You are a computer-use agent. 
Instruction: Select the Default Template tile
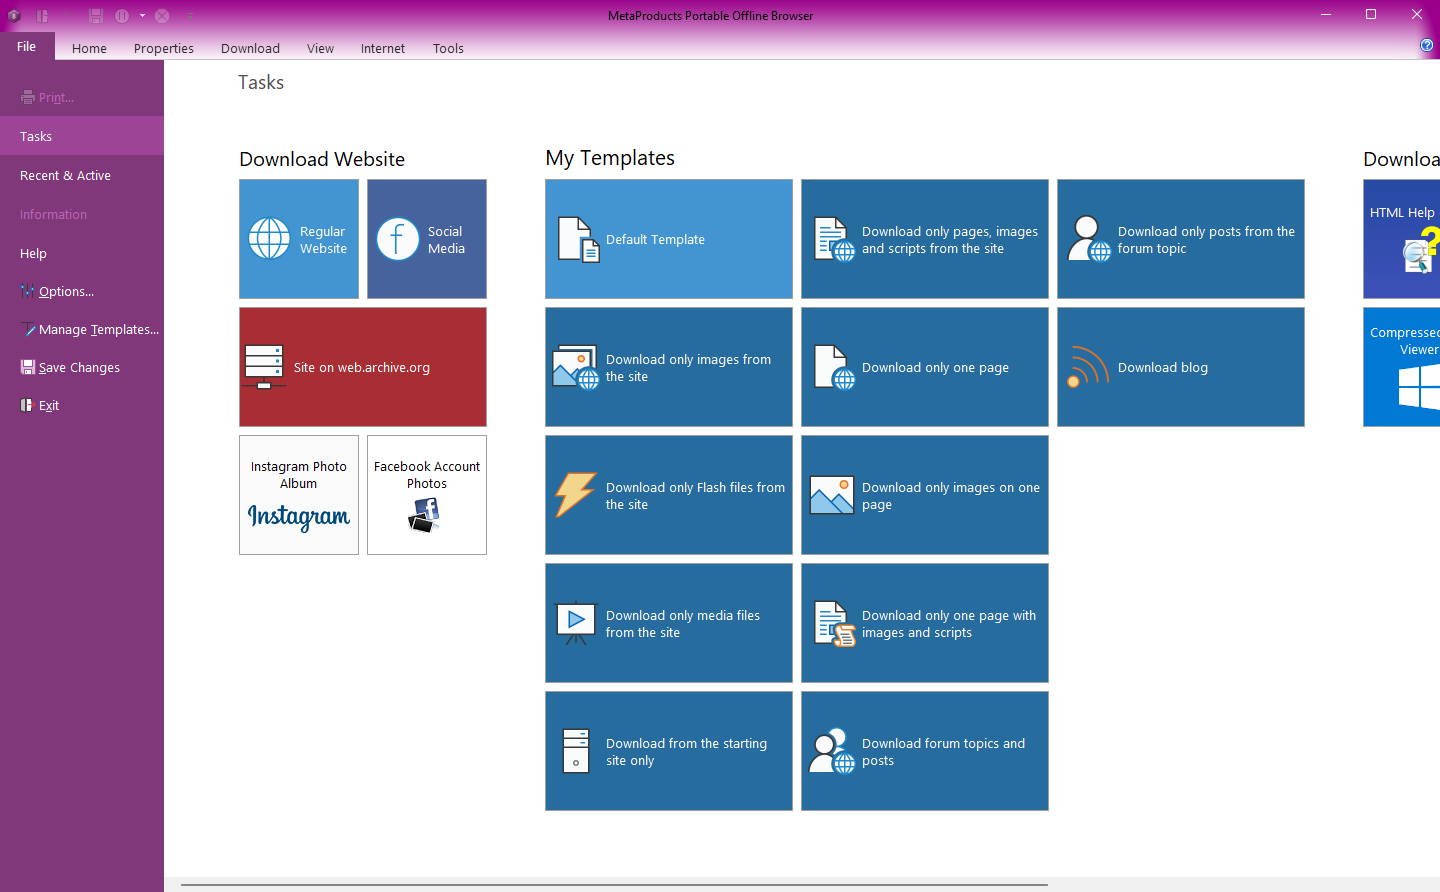click(x=669, y=239)
